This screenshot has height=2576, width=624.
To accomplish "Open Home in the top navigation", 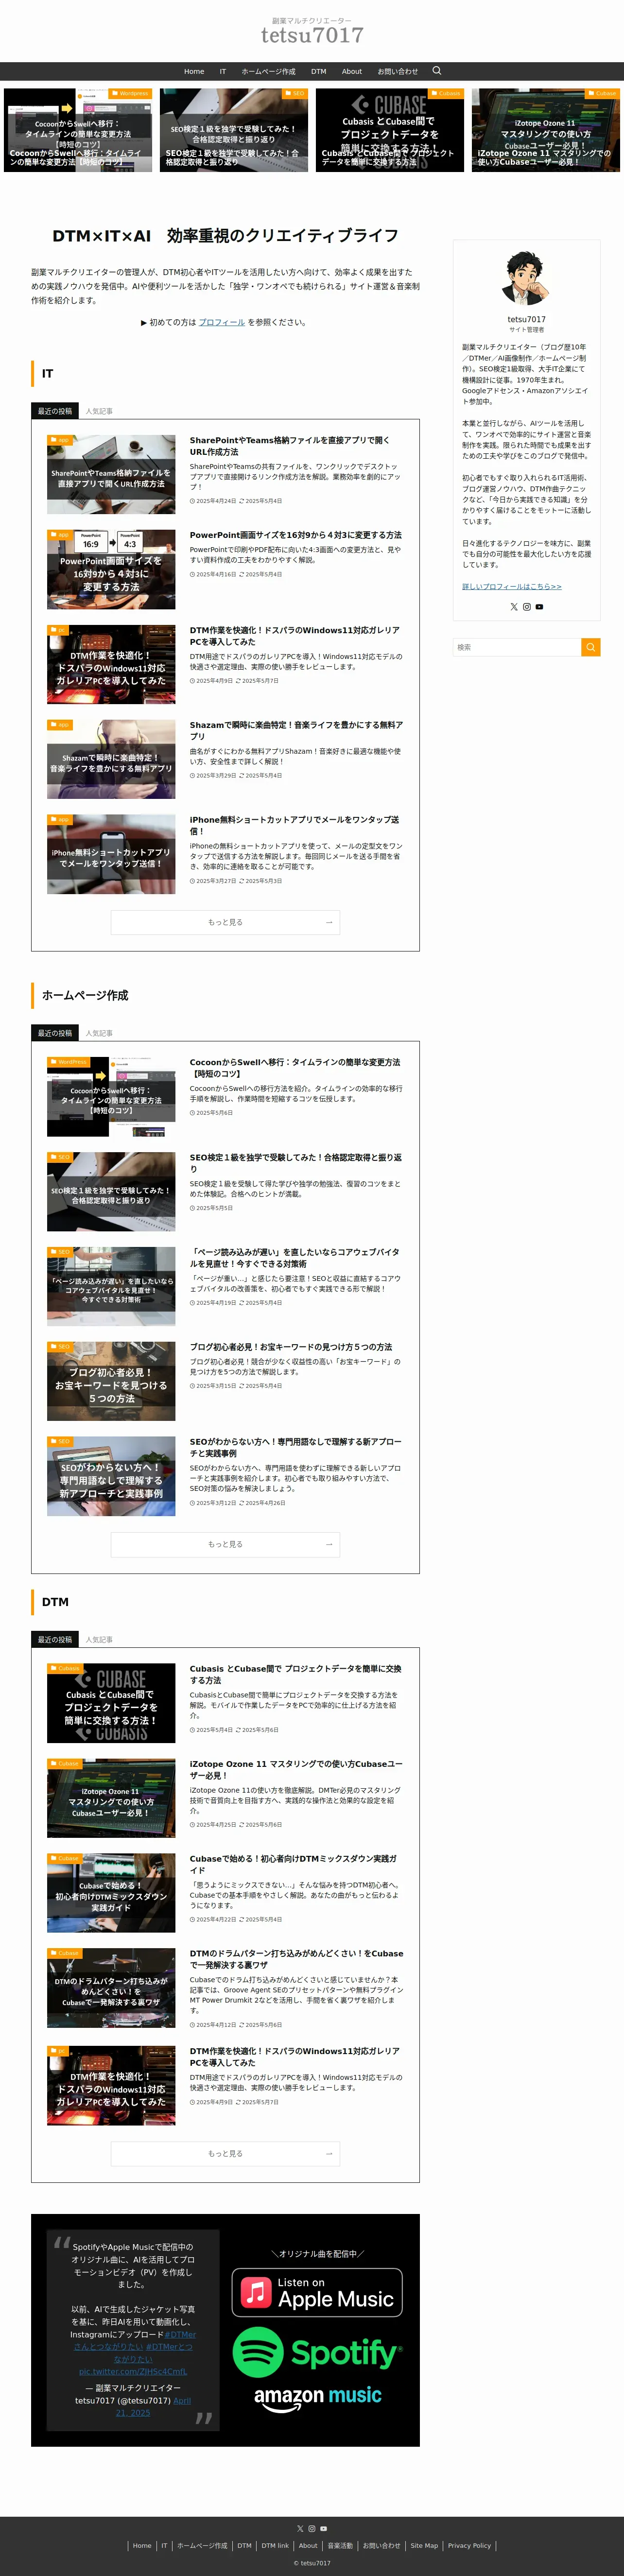I will click(x=194, y=71).
